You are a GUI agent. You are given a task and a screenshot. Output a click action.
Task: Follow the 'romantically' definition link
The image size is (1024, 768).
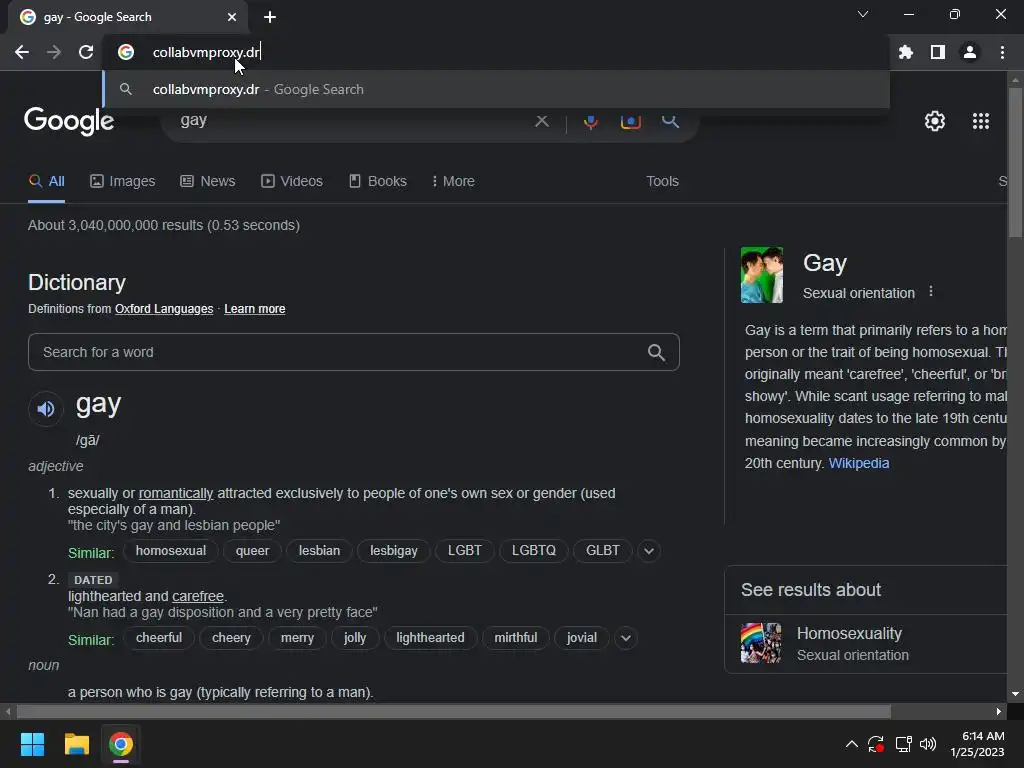pos(176,494)
